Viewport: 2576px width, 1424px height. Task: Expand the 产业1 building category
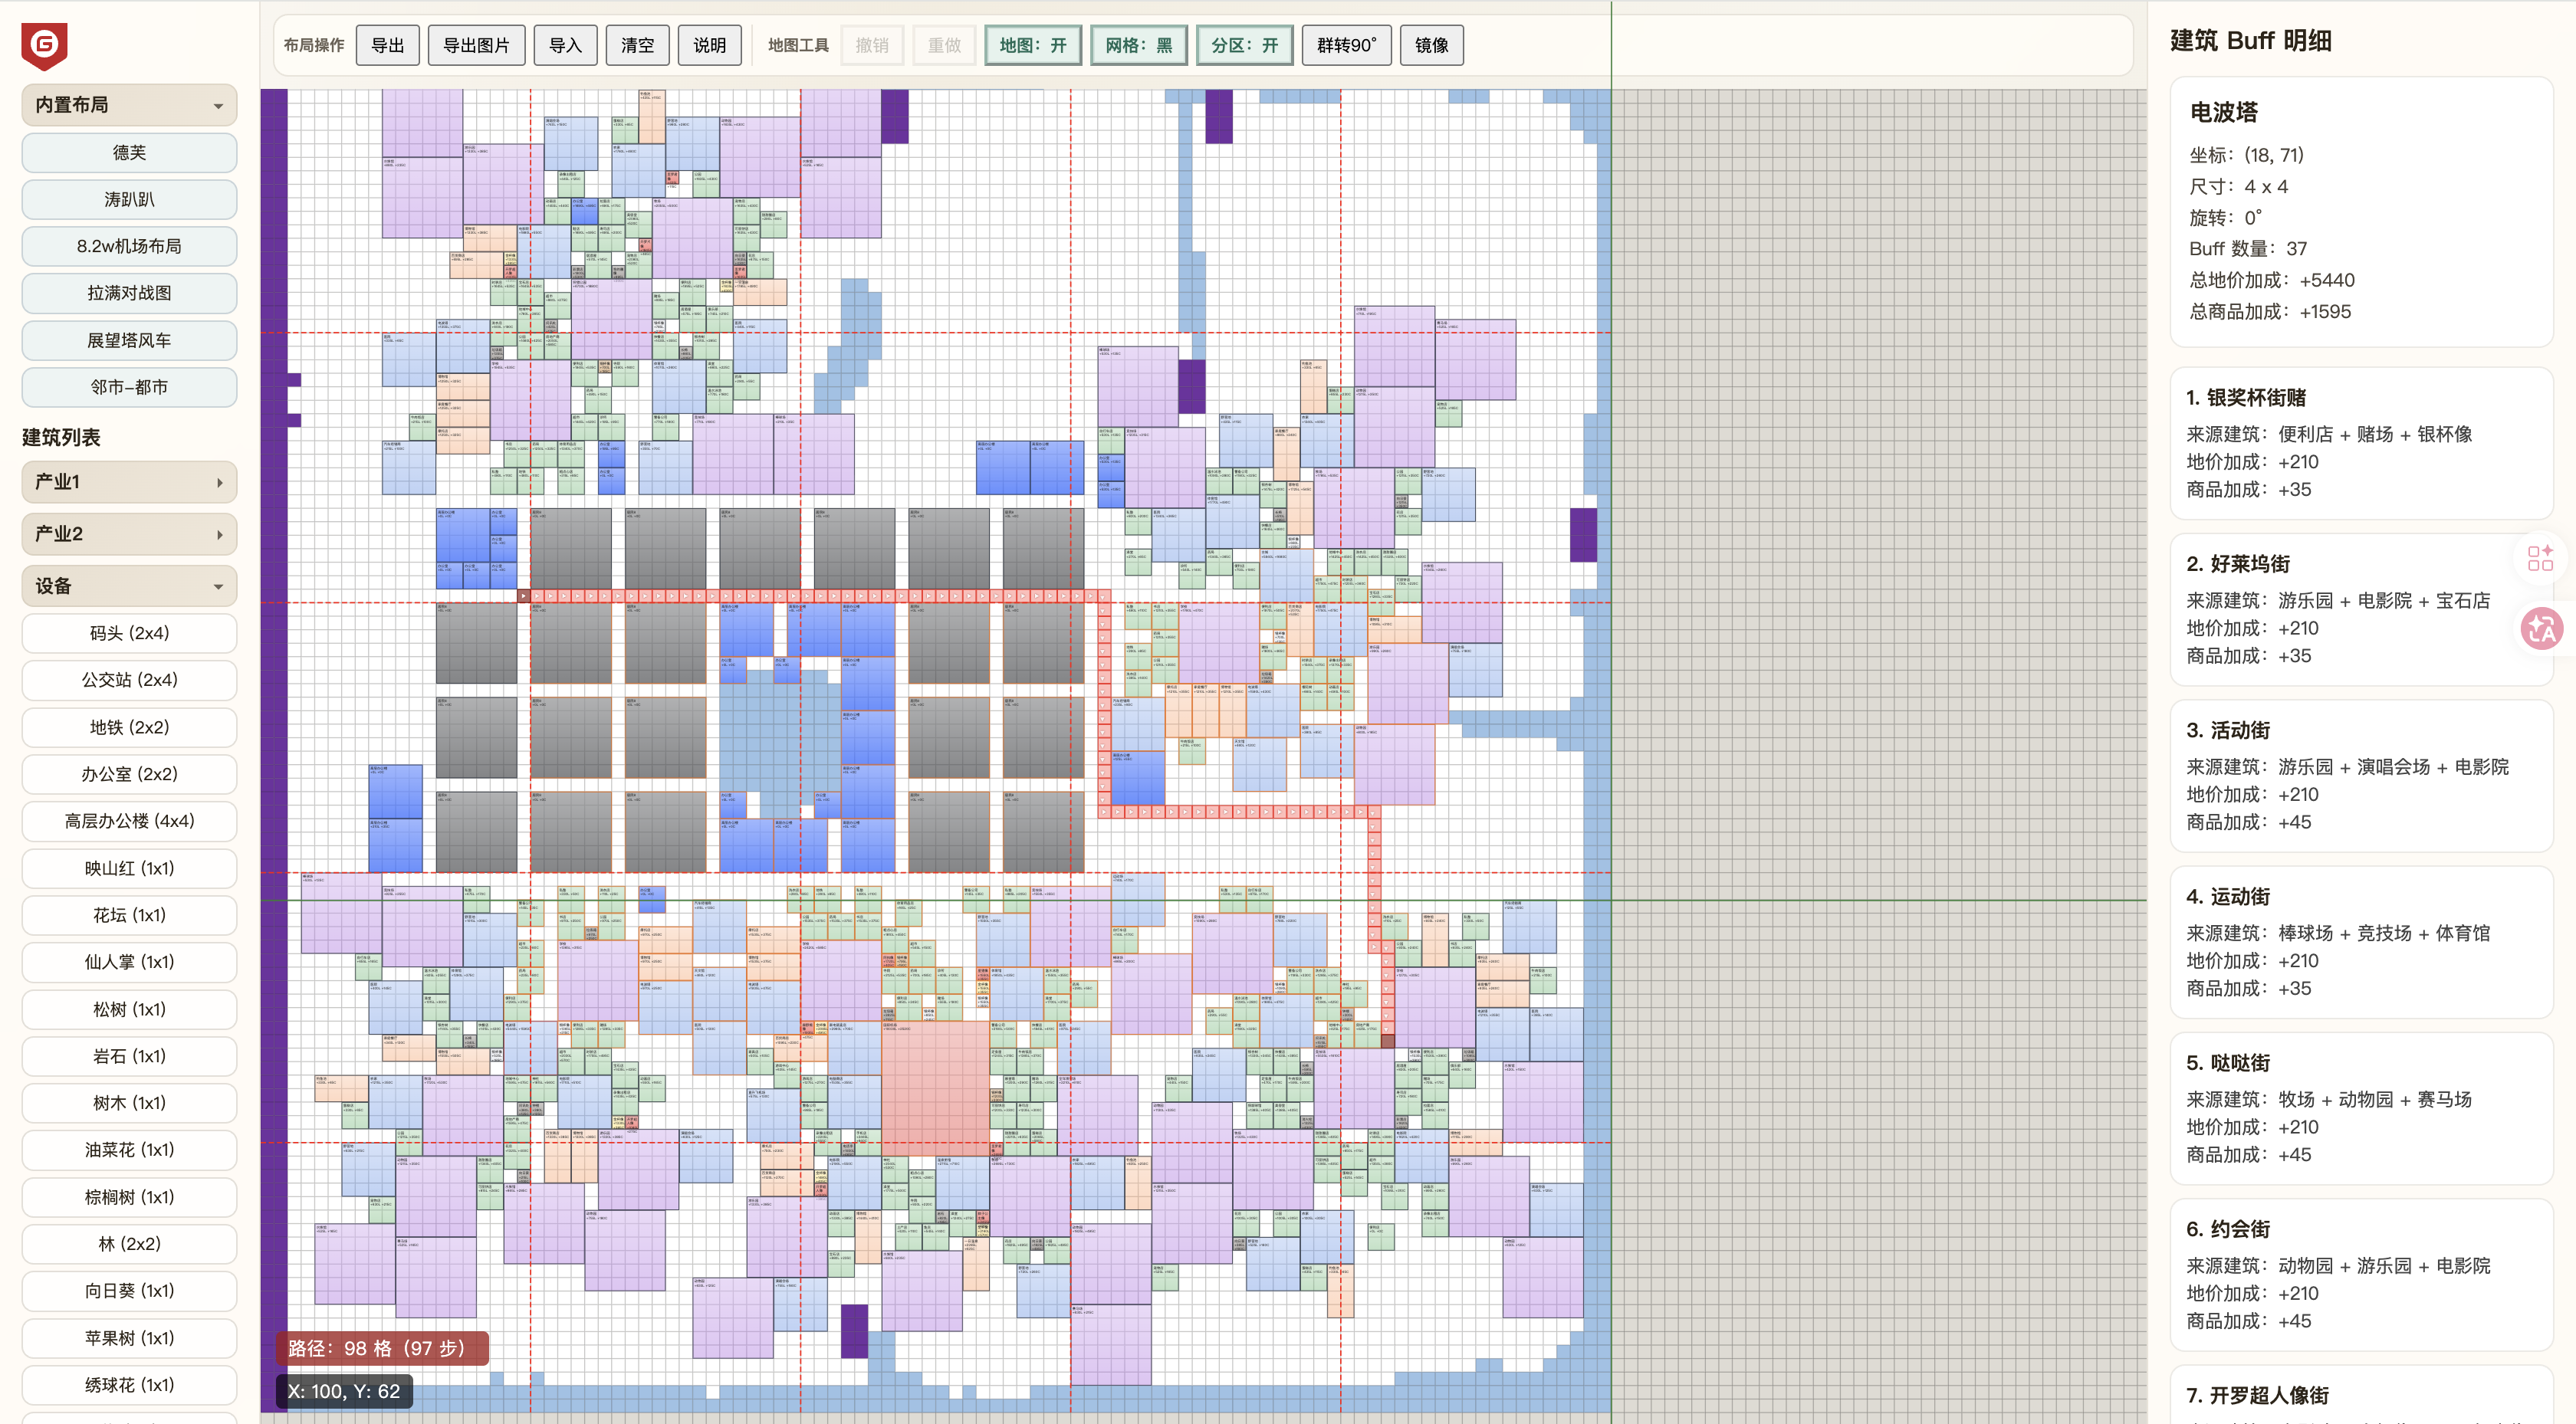coord(129,482)
